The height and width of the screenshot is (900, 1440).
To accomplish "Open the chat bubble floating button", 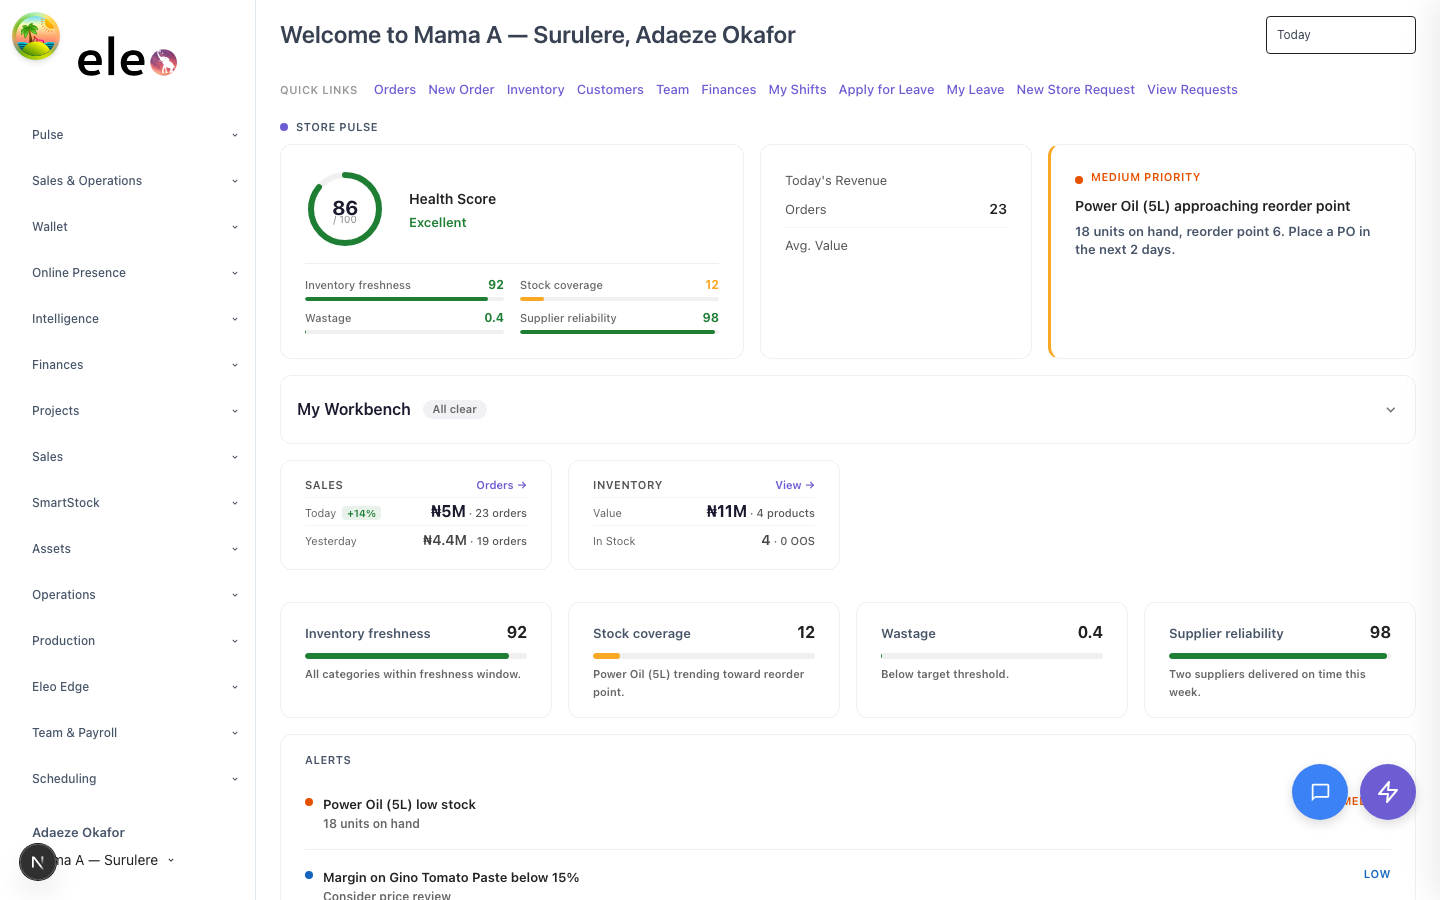I will tap(1320, 792).
